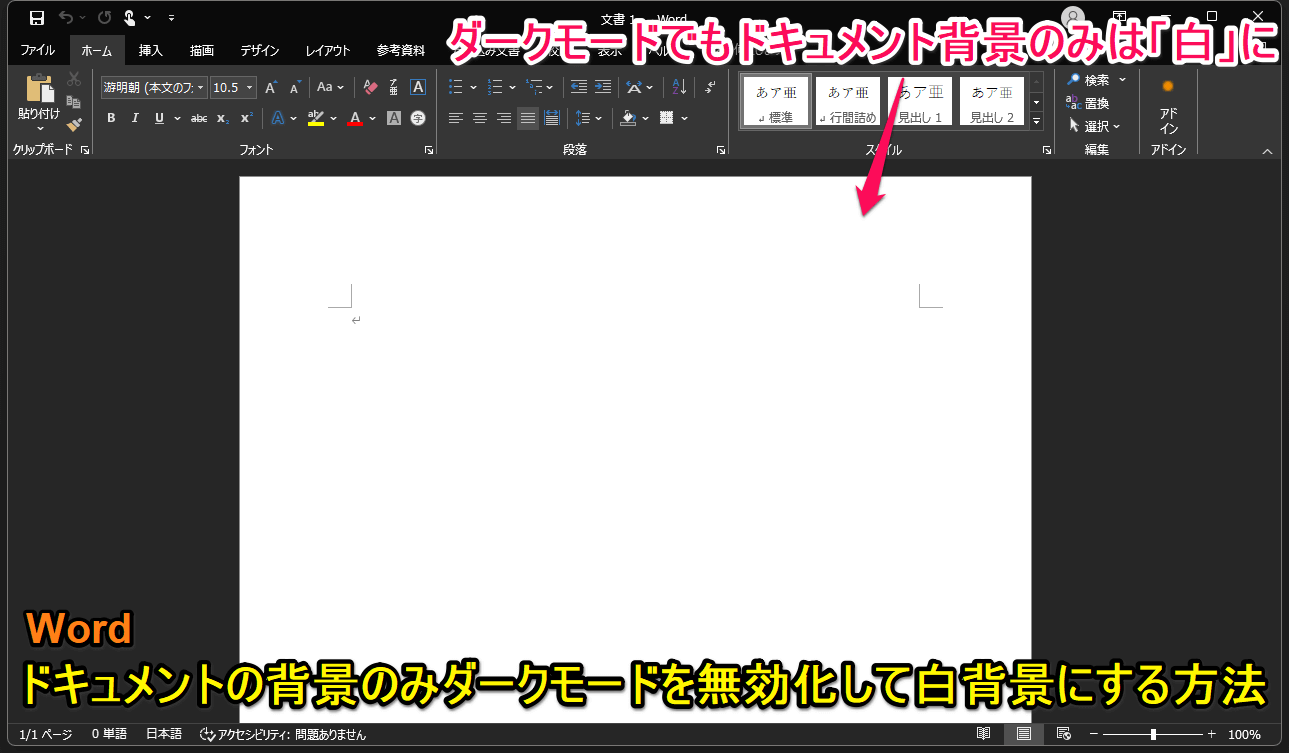Screen dimensions: 1289x753
Task: Toggle Bold formatting
Action: click(111, 118)
